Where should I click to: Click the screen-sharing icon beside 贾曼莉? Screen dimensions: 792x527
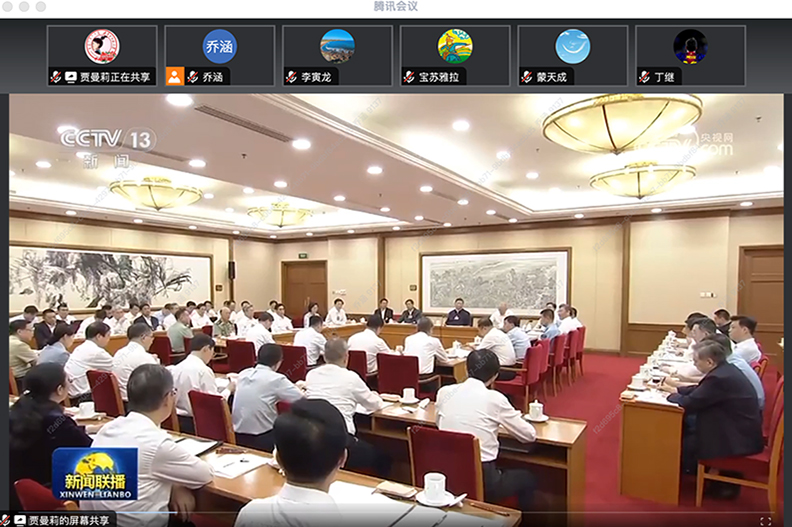[x=71, y=77]
